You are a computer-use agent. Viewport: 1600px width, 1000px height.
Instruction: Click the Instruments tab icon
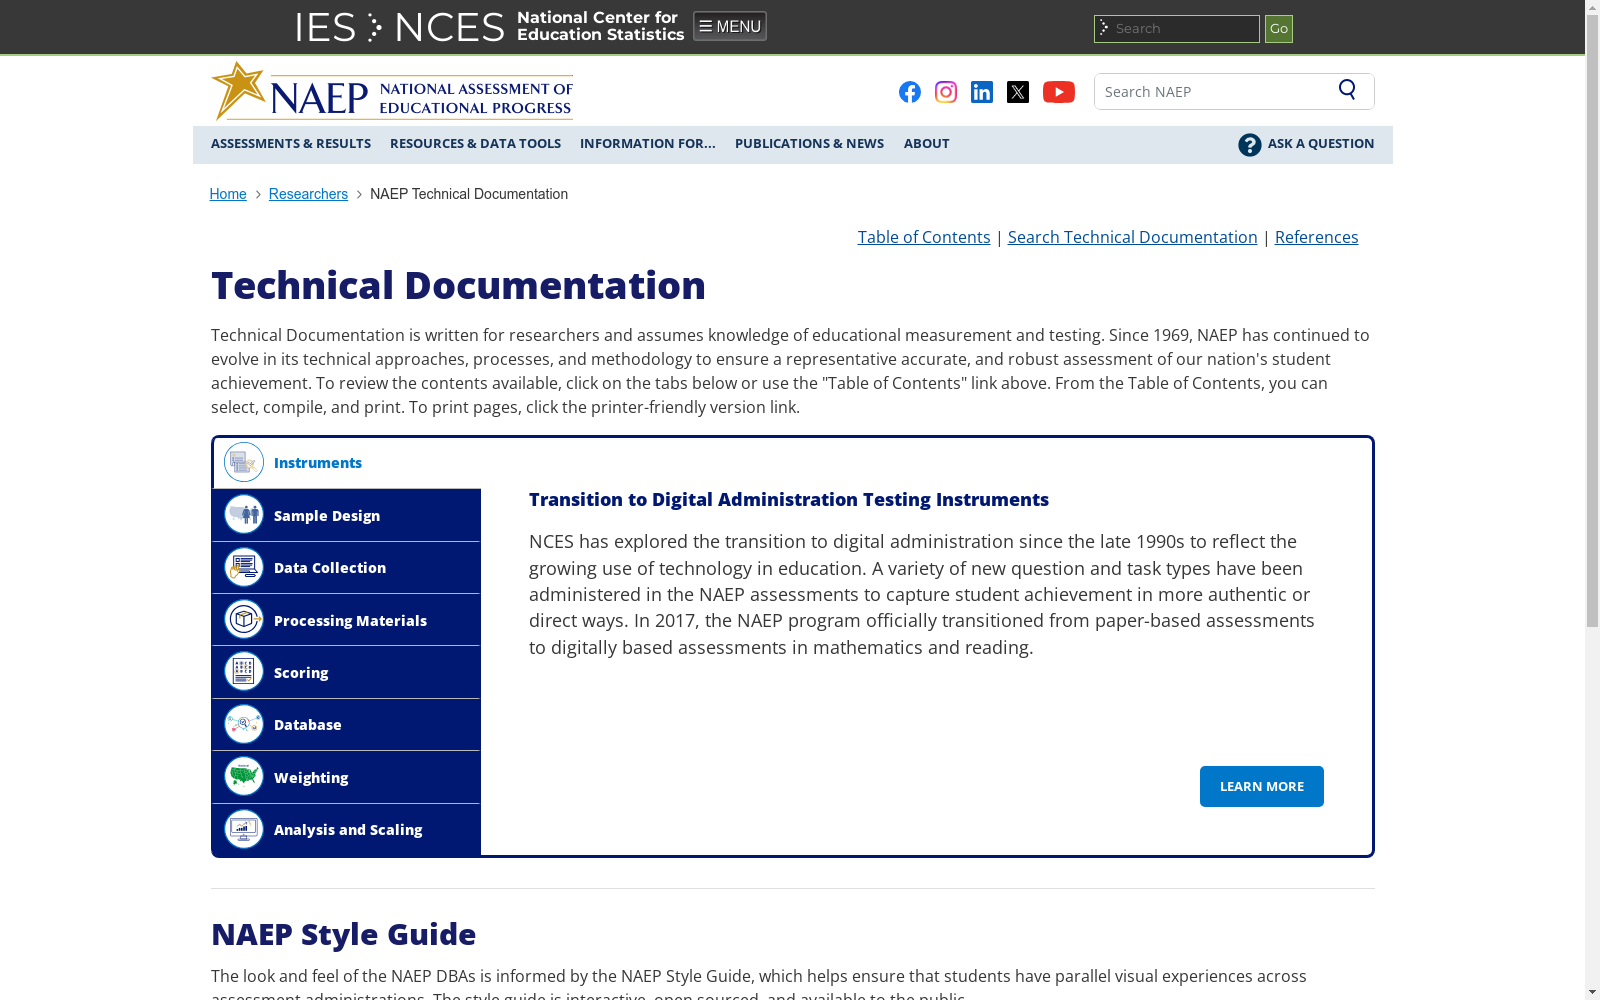244,462
